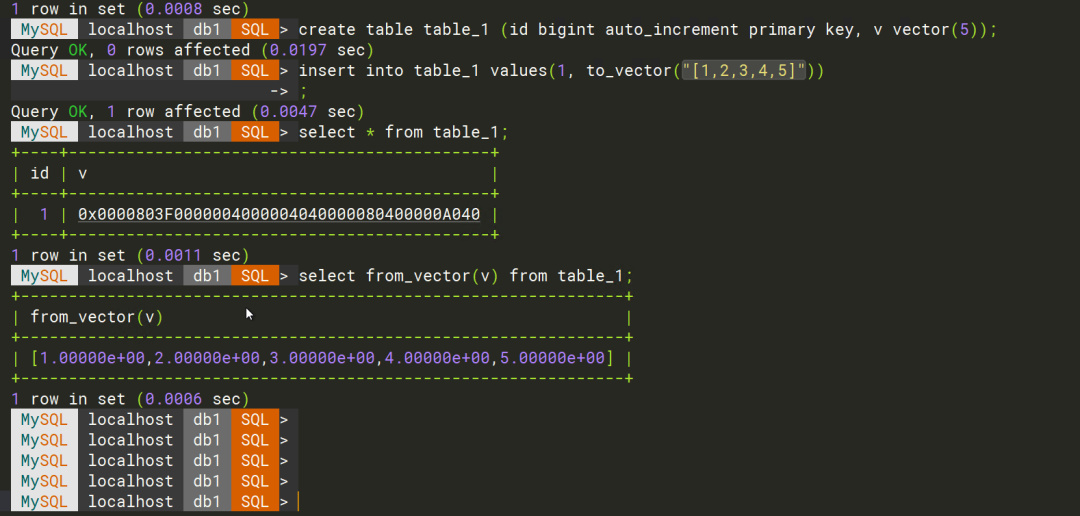Click the create table table_1 command text

coord(647,30)
